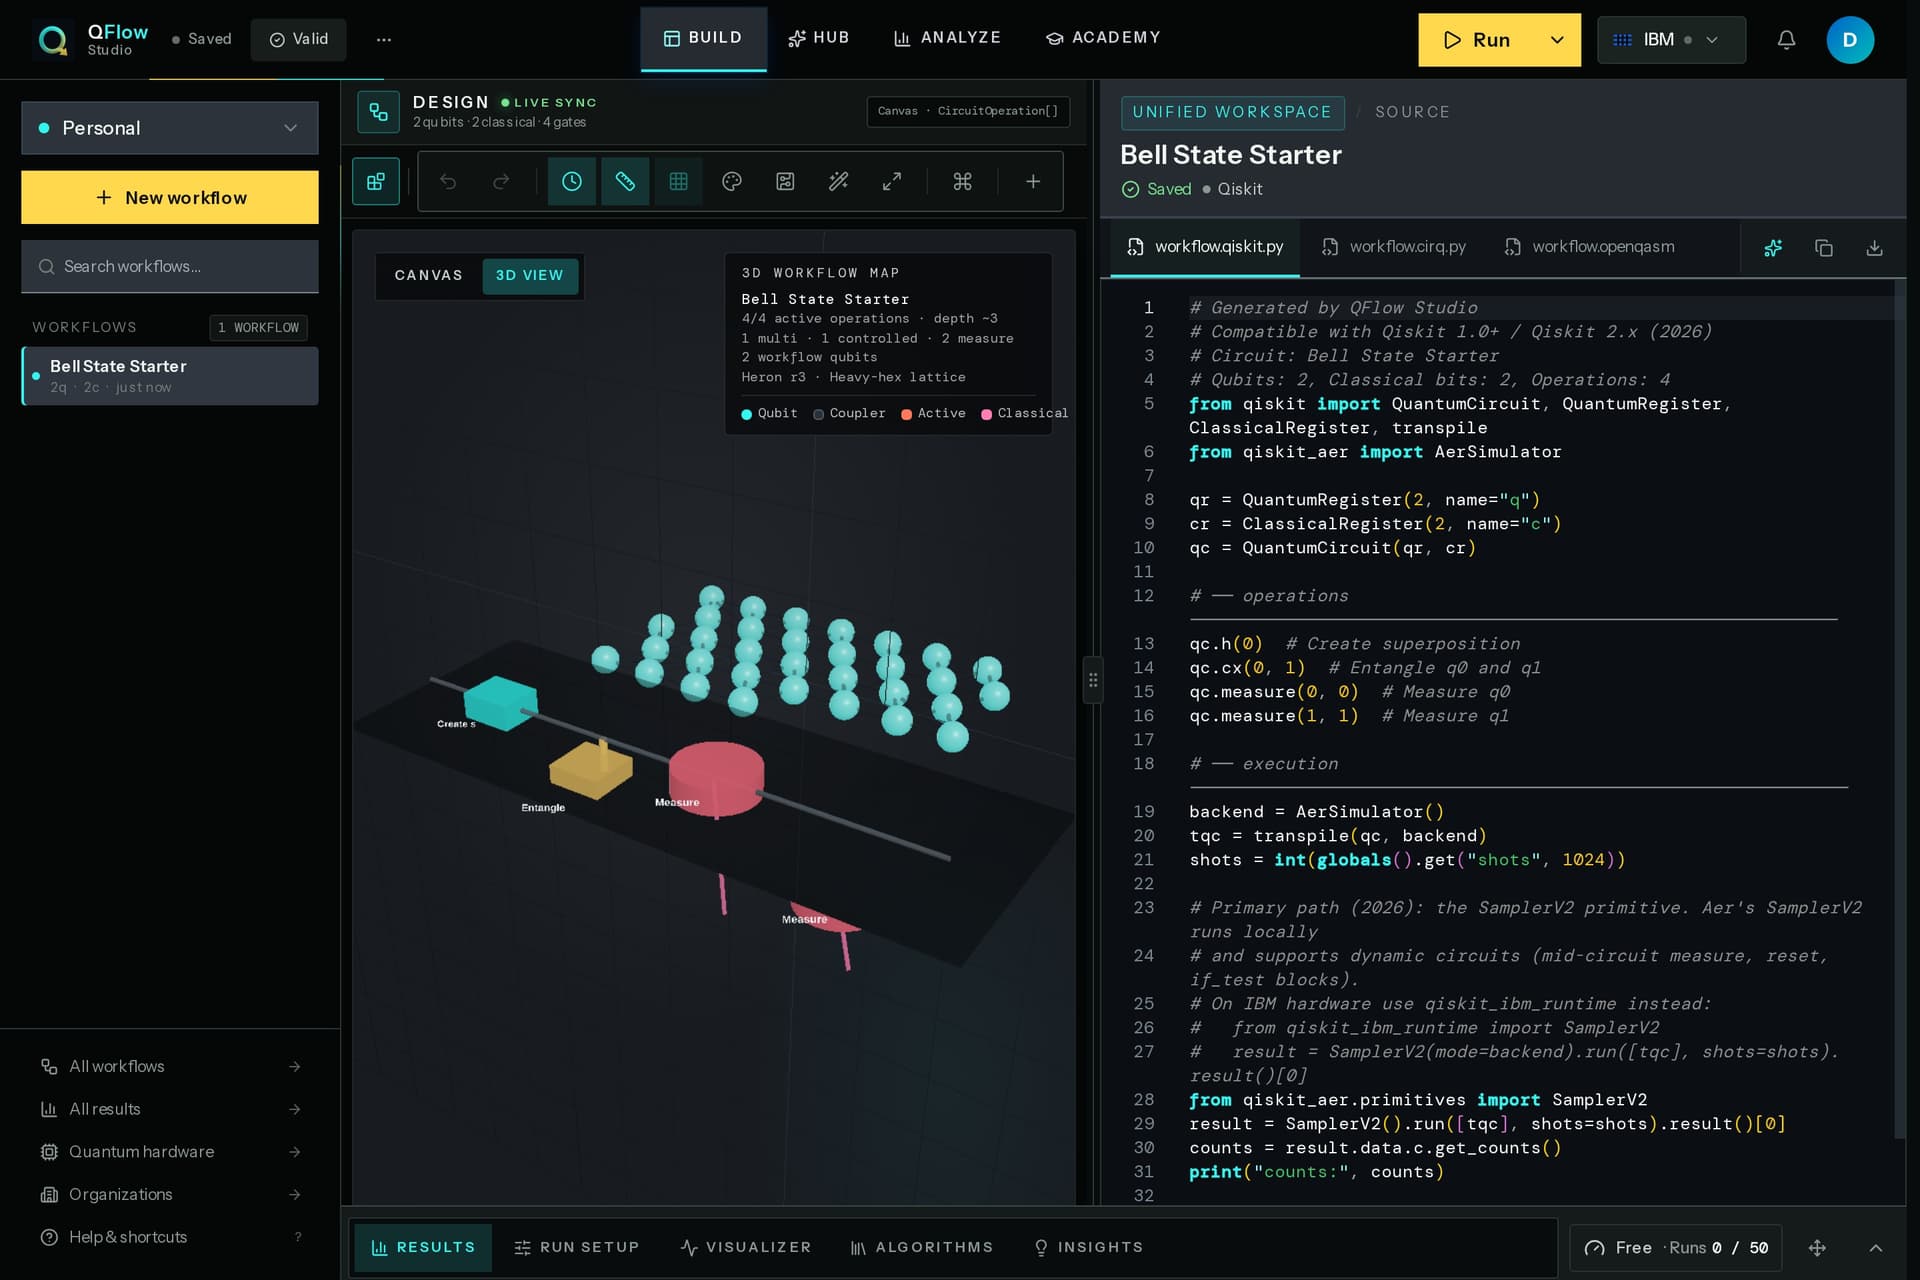Click the save snapshot toolbar icon

pyautogui.click(x=786, y=181)
